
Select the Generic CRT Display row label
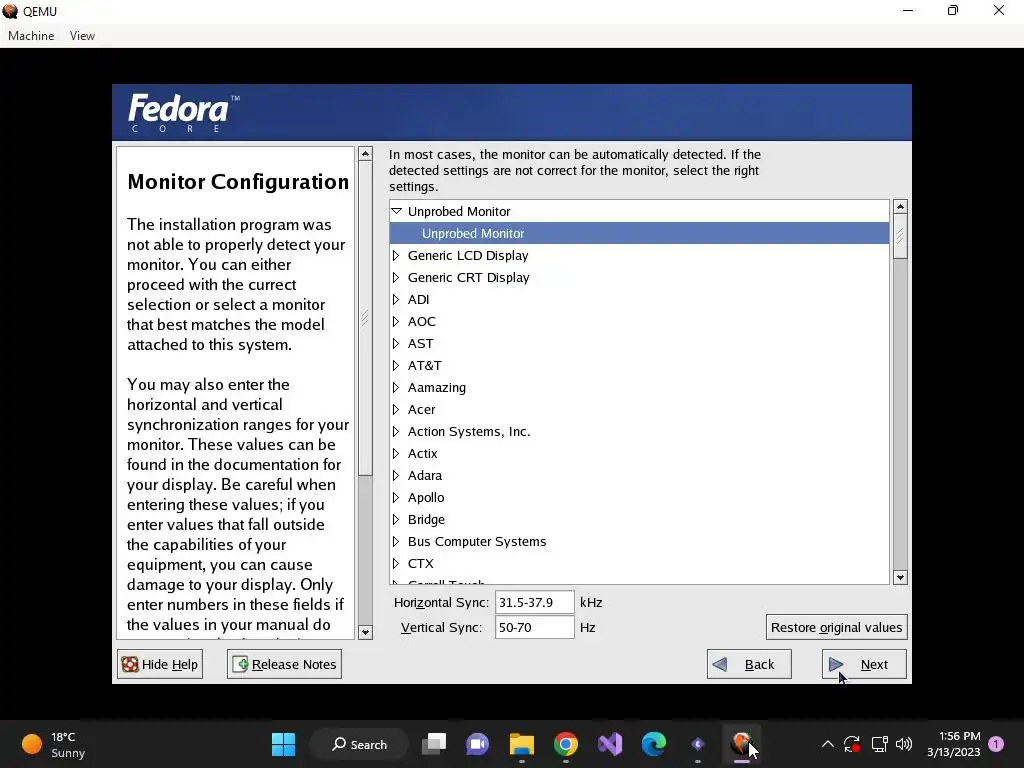[468, 278]
